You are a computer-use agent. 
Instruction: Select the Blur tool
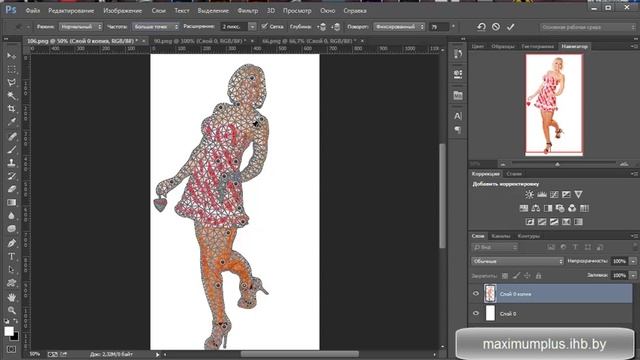pyautogui.click(x=11, y=216)
